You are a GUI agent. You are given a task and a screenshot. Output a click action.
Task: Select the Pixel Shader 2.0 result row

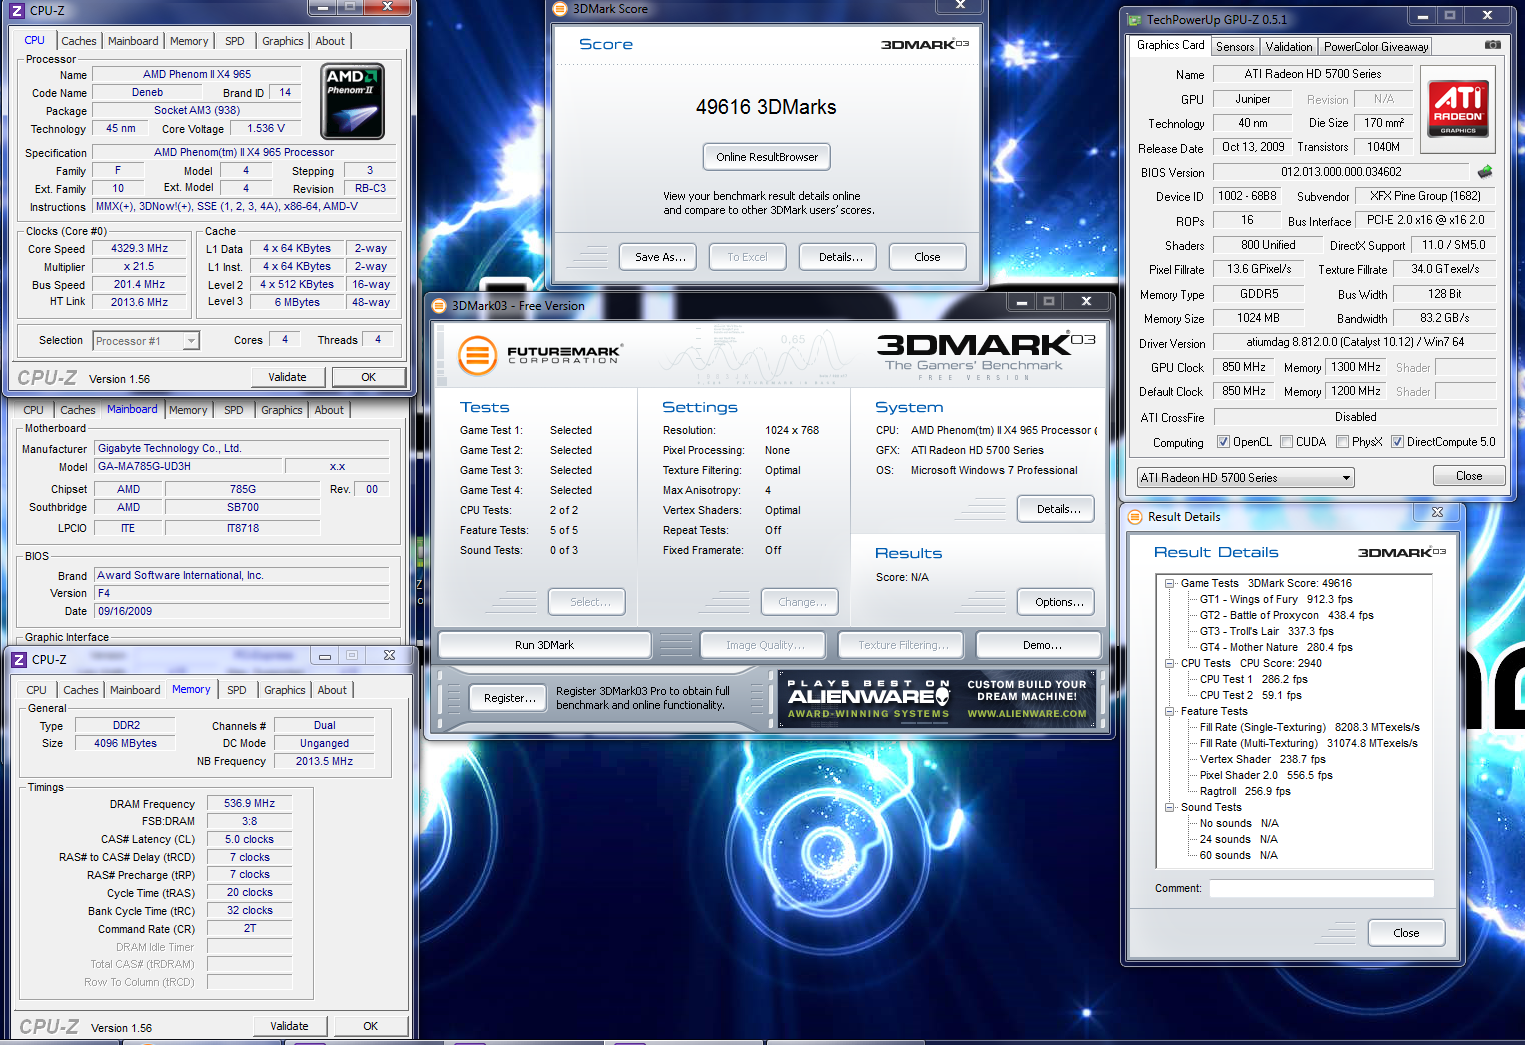[x=1266, y=775]
